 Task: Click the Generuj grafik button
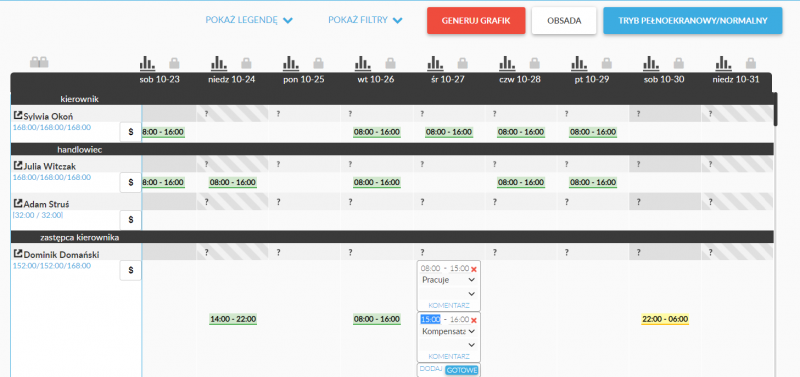click(476, 21)
